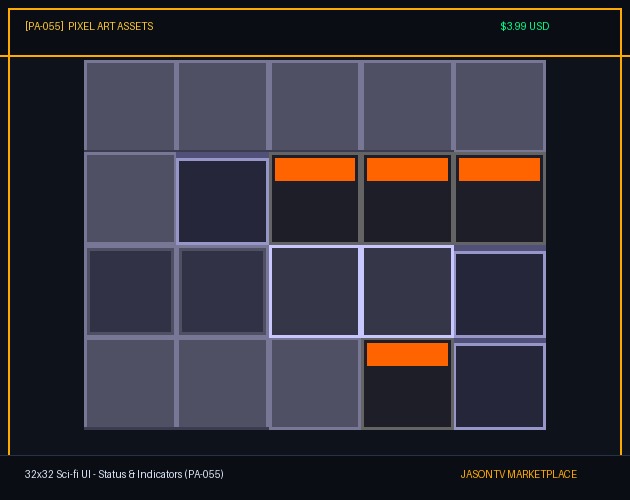Visit the JASON TV MARKETPLACE link
The height and width of the screenshot is (500, 630).
click(519, 474)
